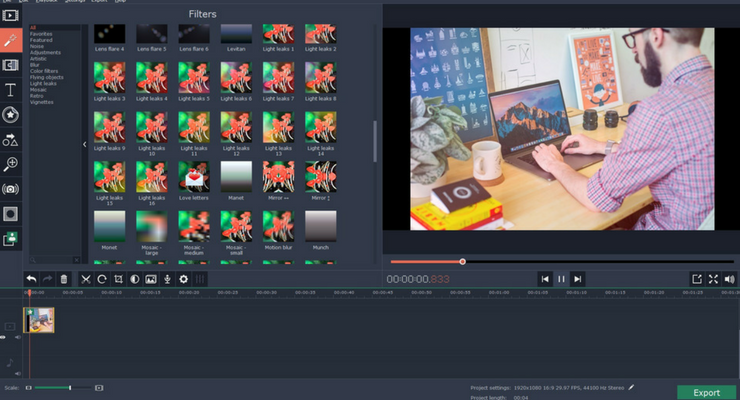Screen dimensions: 740x400
Task: Click the 00:00:30 mark on timeline ruler
Action: [x=266, y=293]
